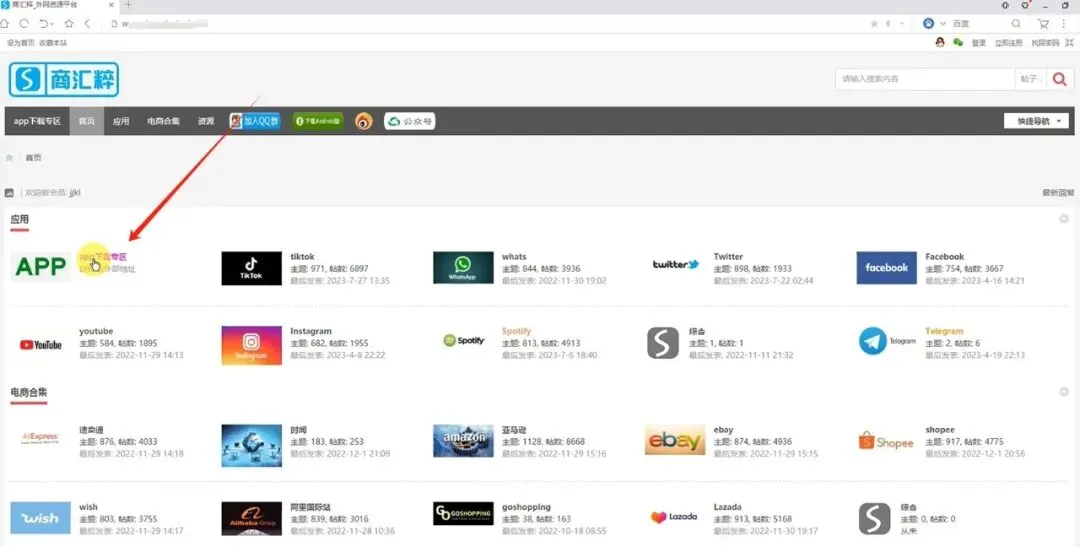Click the Telegram last post time 2023-4-19 22:13

point(992,355)
